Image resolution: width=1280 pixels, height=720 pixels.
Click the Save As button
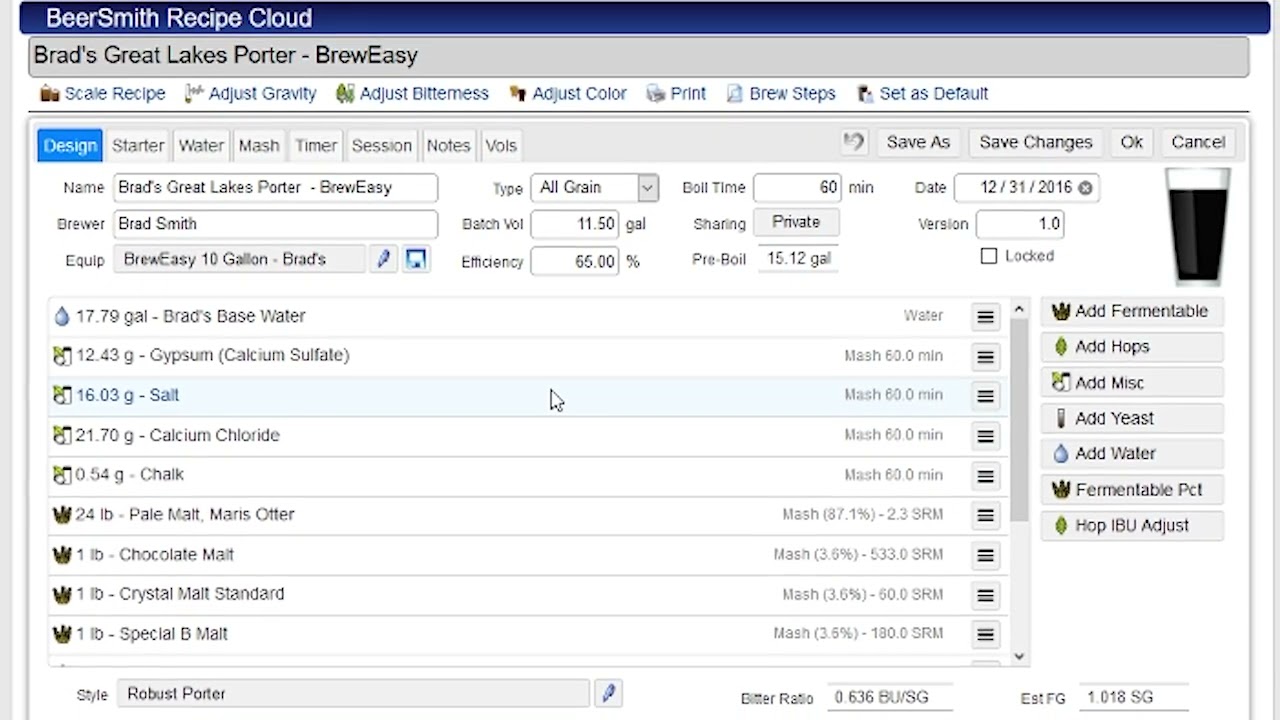point(918,142)
